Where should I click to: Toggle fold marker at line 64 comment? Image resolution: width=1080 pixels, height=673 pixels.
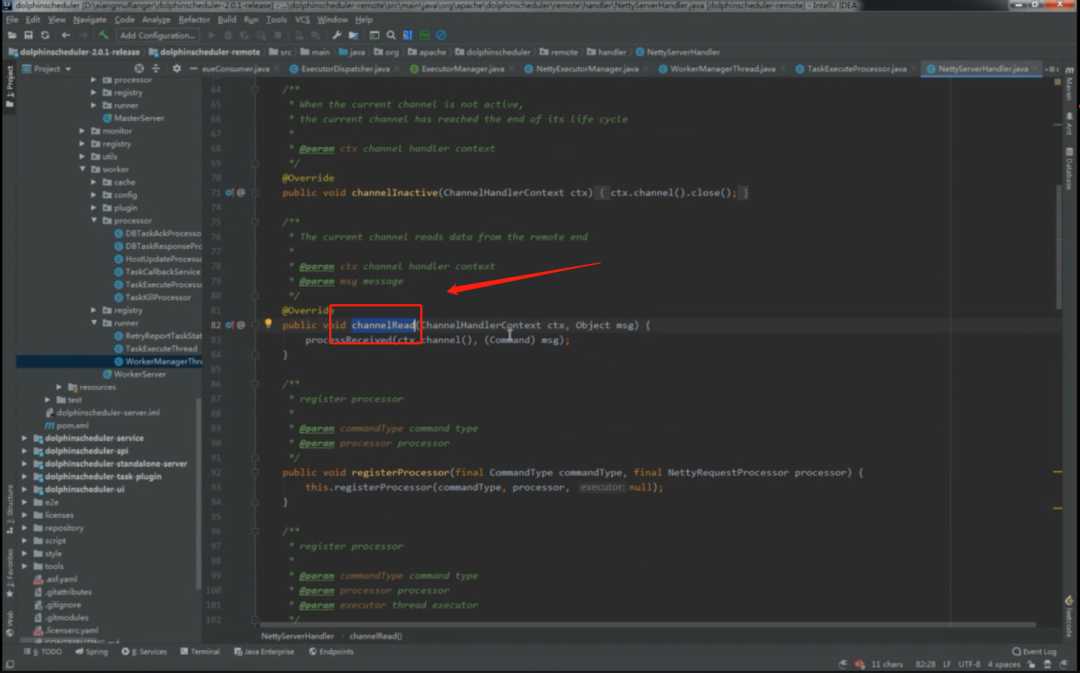pos(255,90)
